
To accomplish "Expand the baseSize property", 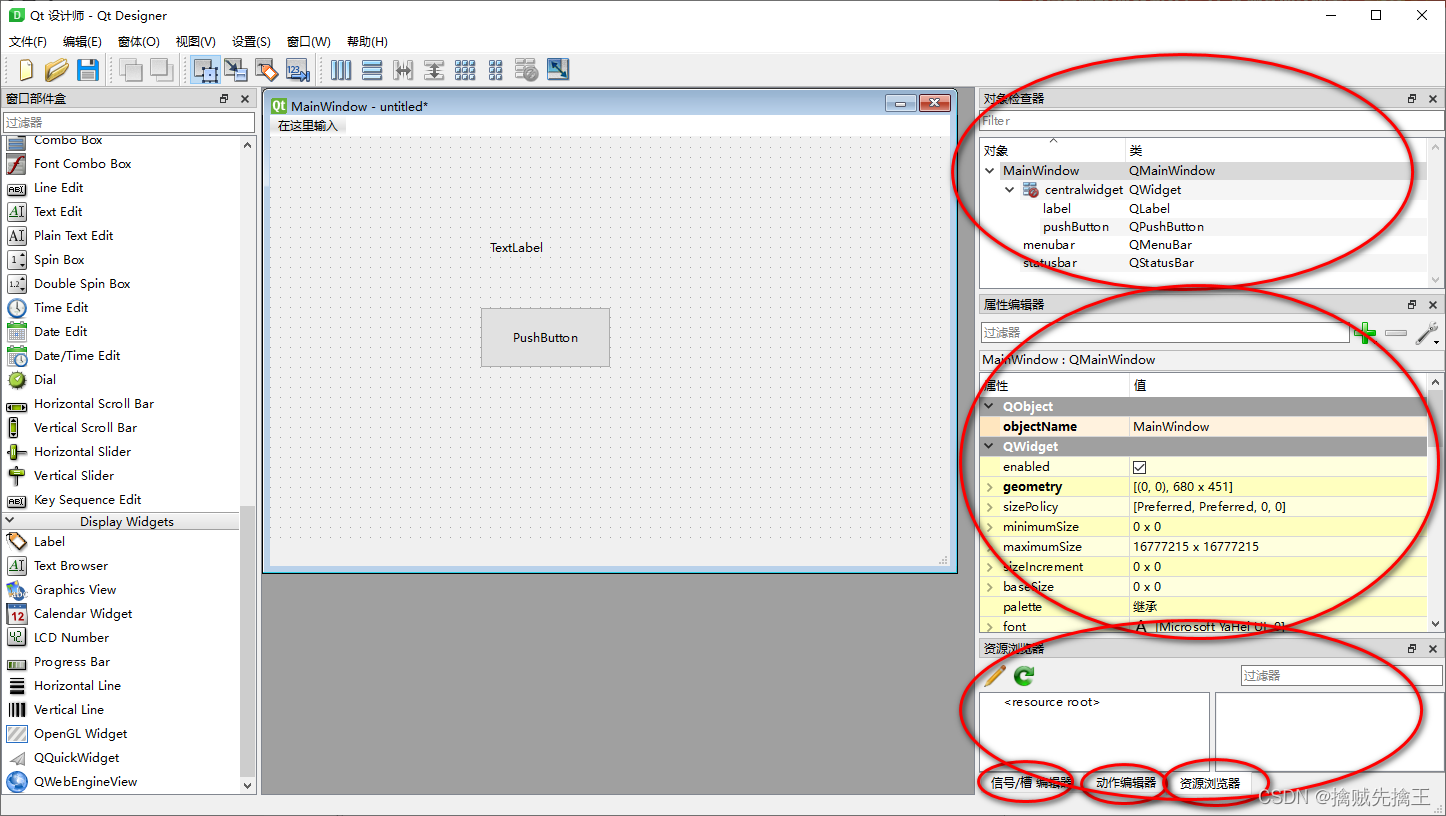I will 990,587.
